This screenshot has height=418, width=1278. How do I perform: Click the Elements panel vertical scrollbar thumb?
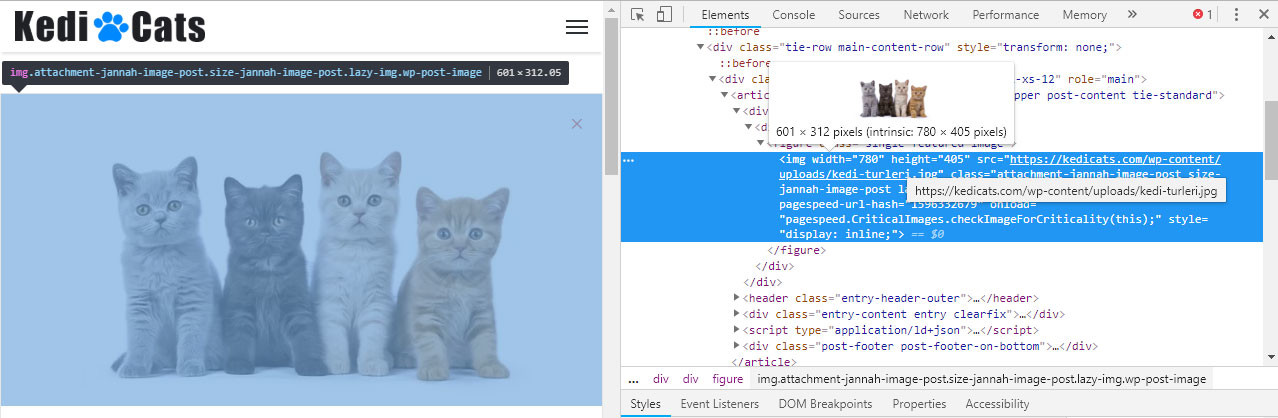(x=1270, y=140)
